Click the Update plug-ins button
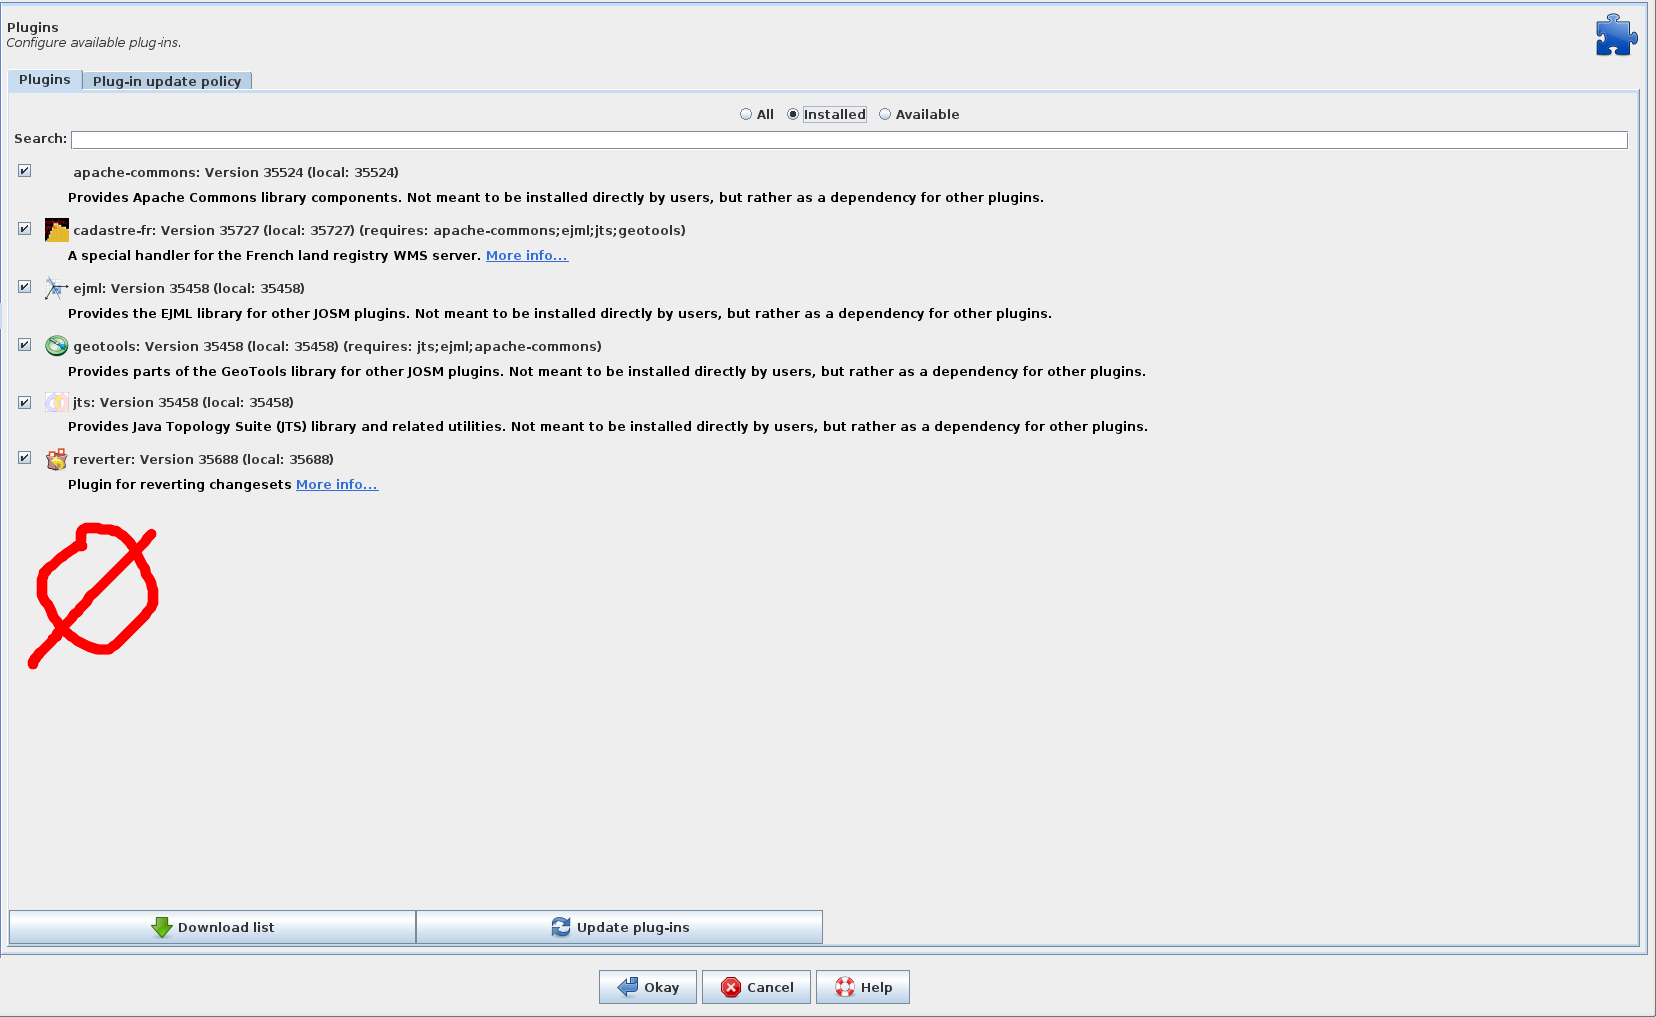 point(619,927)
